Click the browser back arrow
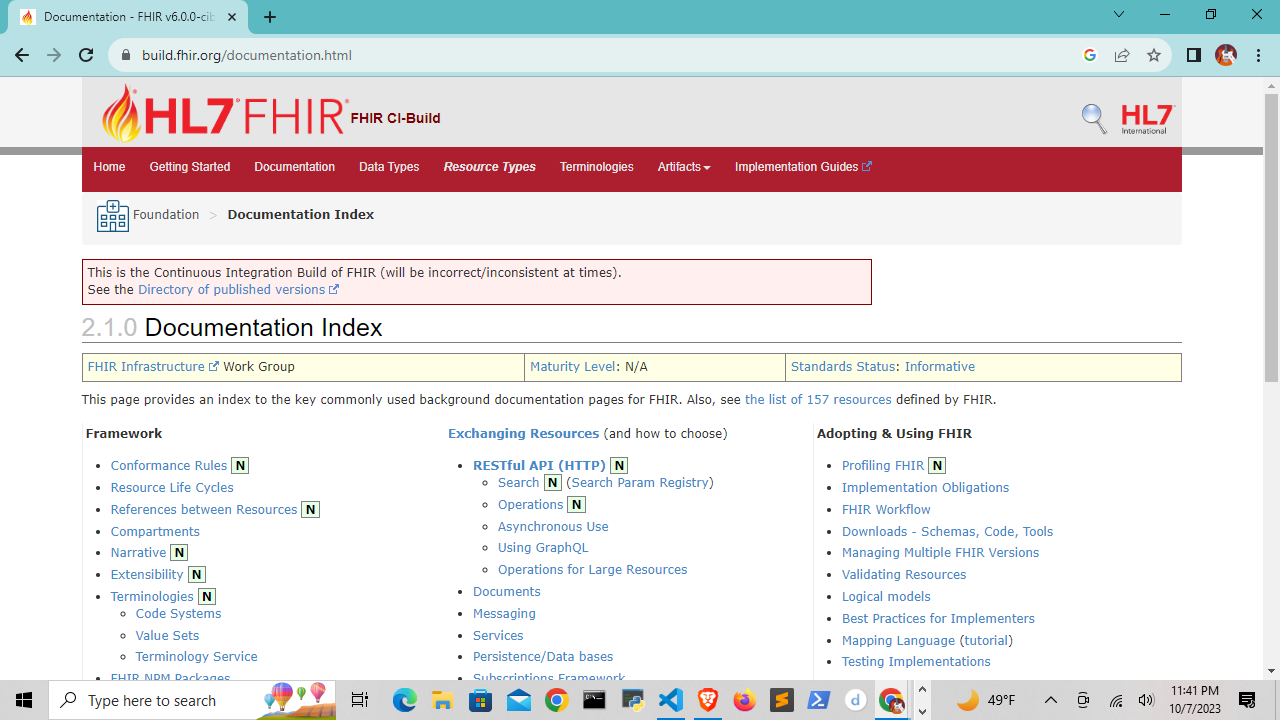The height and width of the screenshot is (720, 1280). [22, 55]
